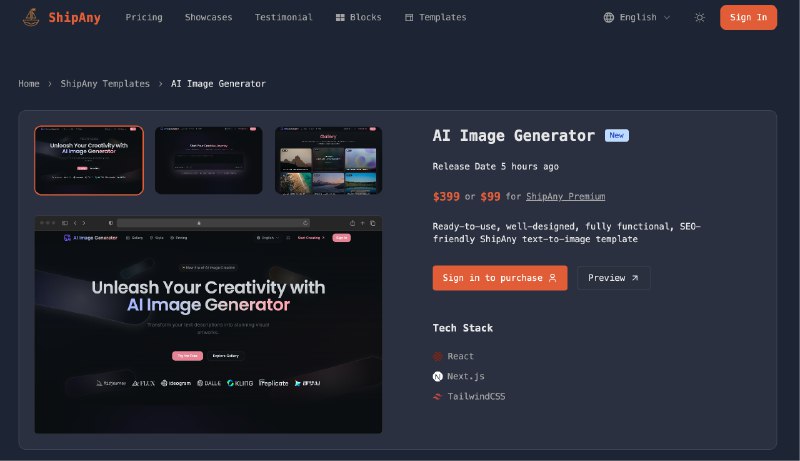Expand the English language dropdown

[637, 17]
